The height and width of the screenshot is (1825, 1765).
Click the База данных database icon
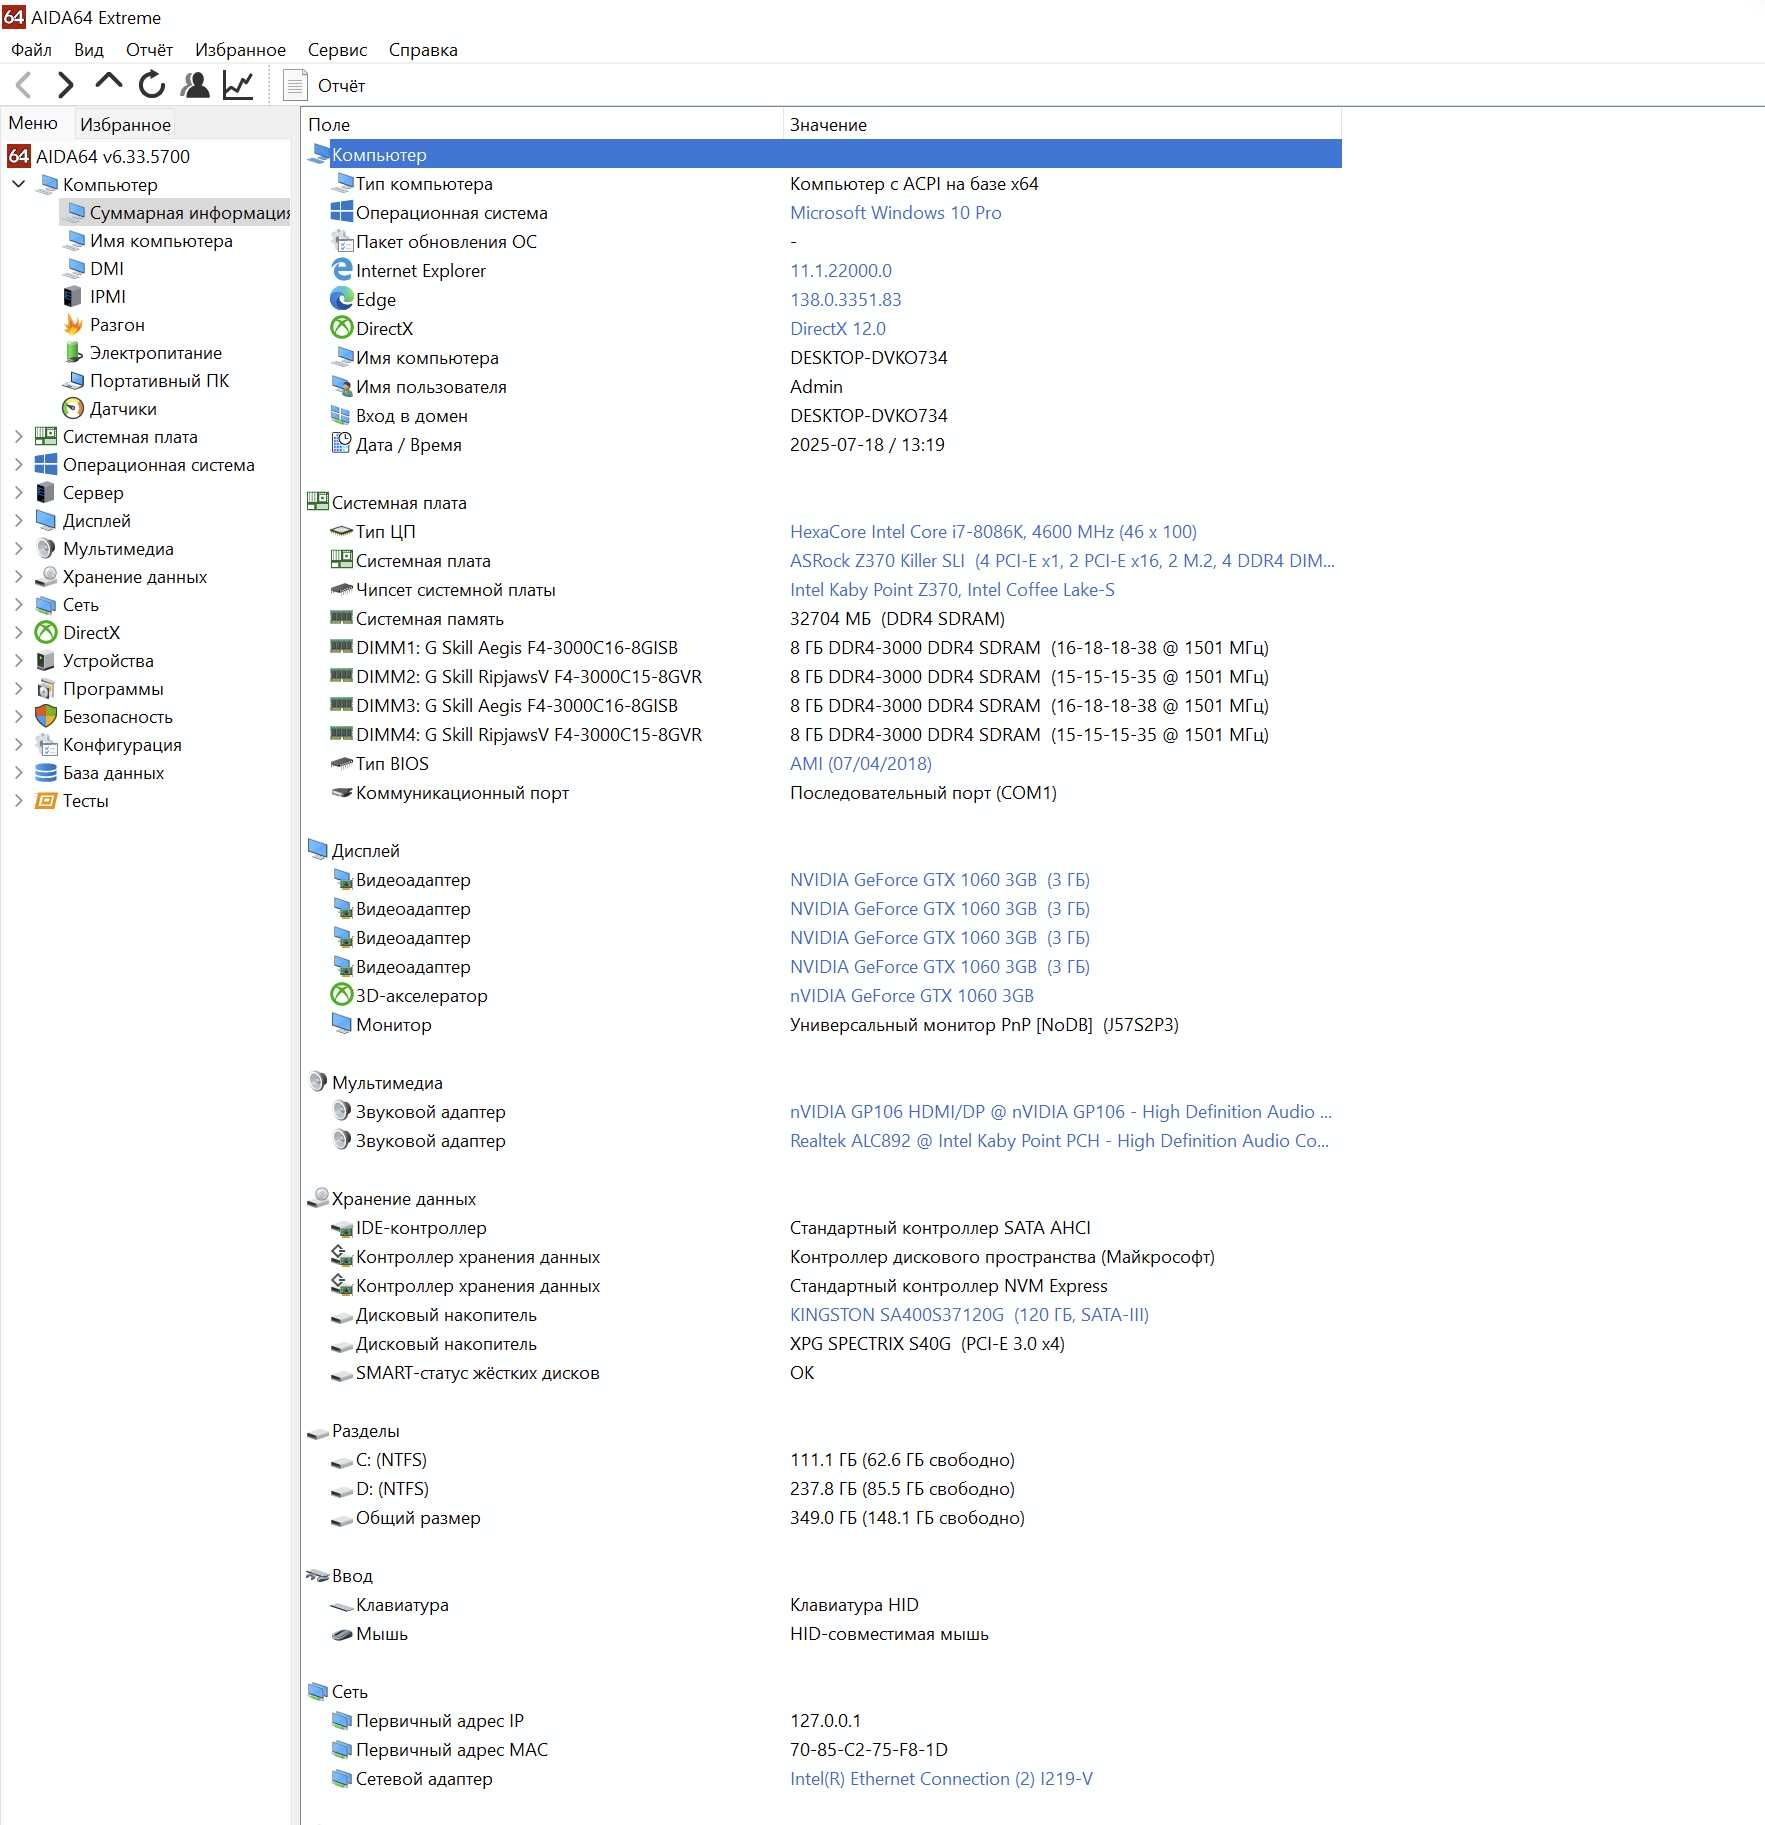pos(46,772)
